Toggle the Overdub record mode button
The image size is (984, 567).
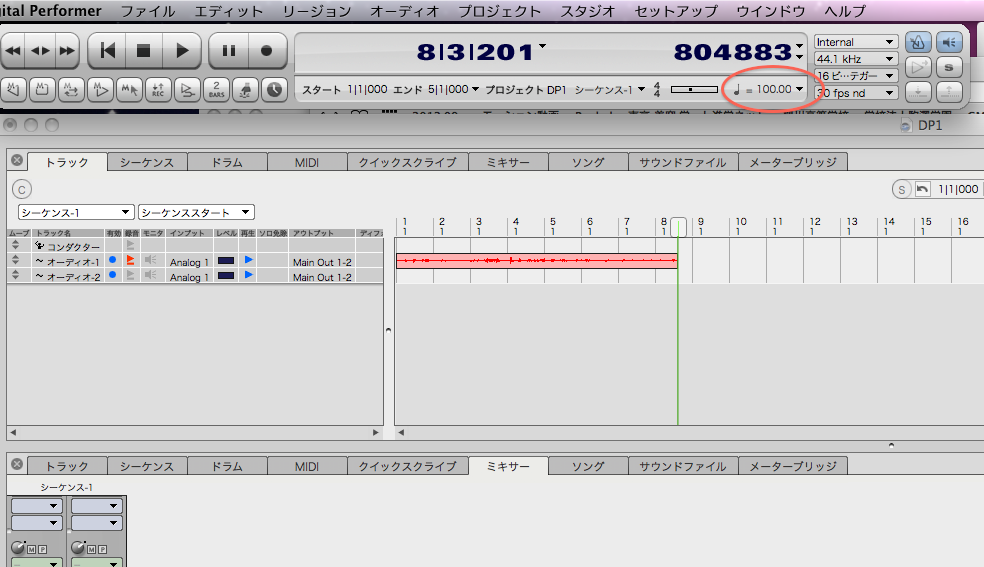[187, 90]
